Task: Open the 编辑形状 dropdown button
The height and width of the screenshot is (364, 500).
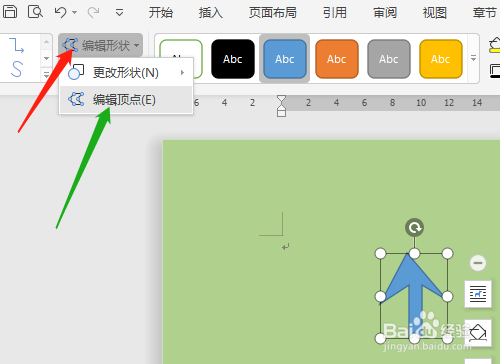Action: (x=100, y=45)
